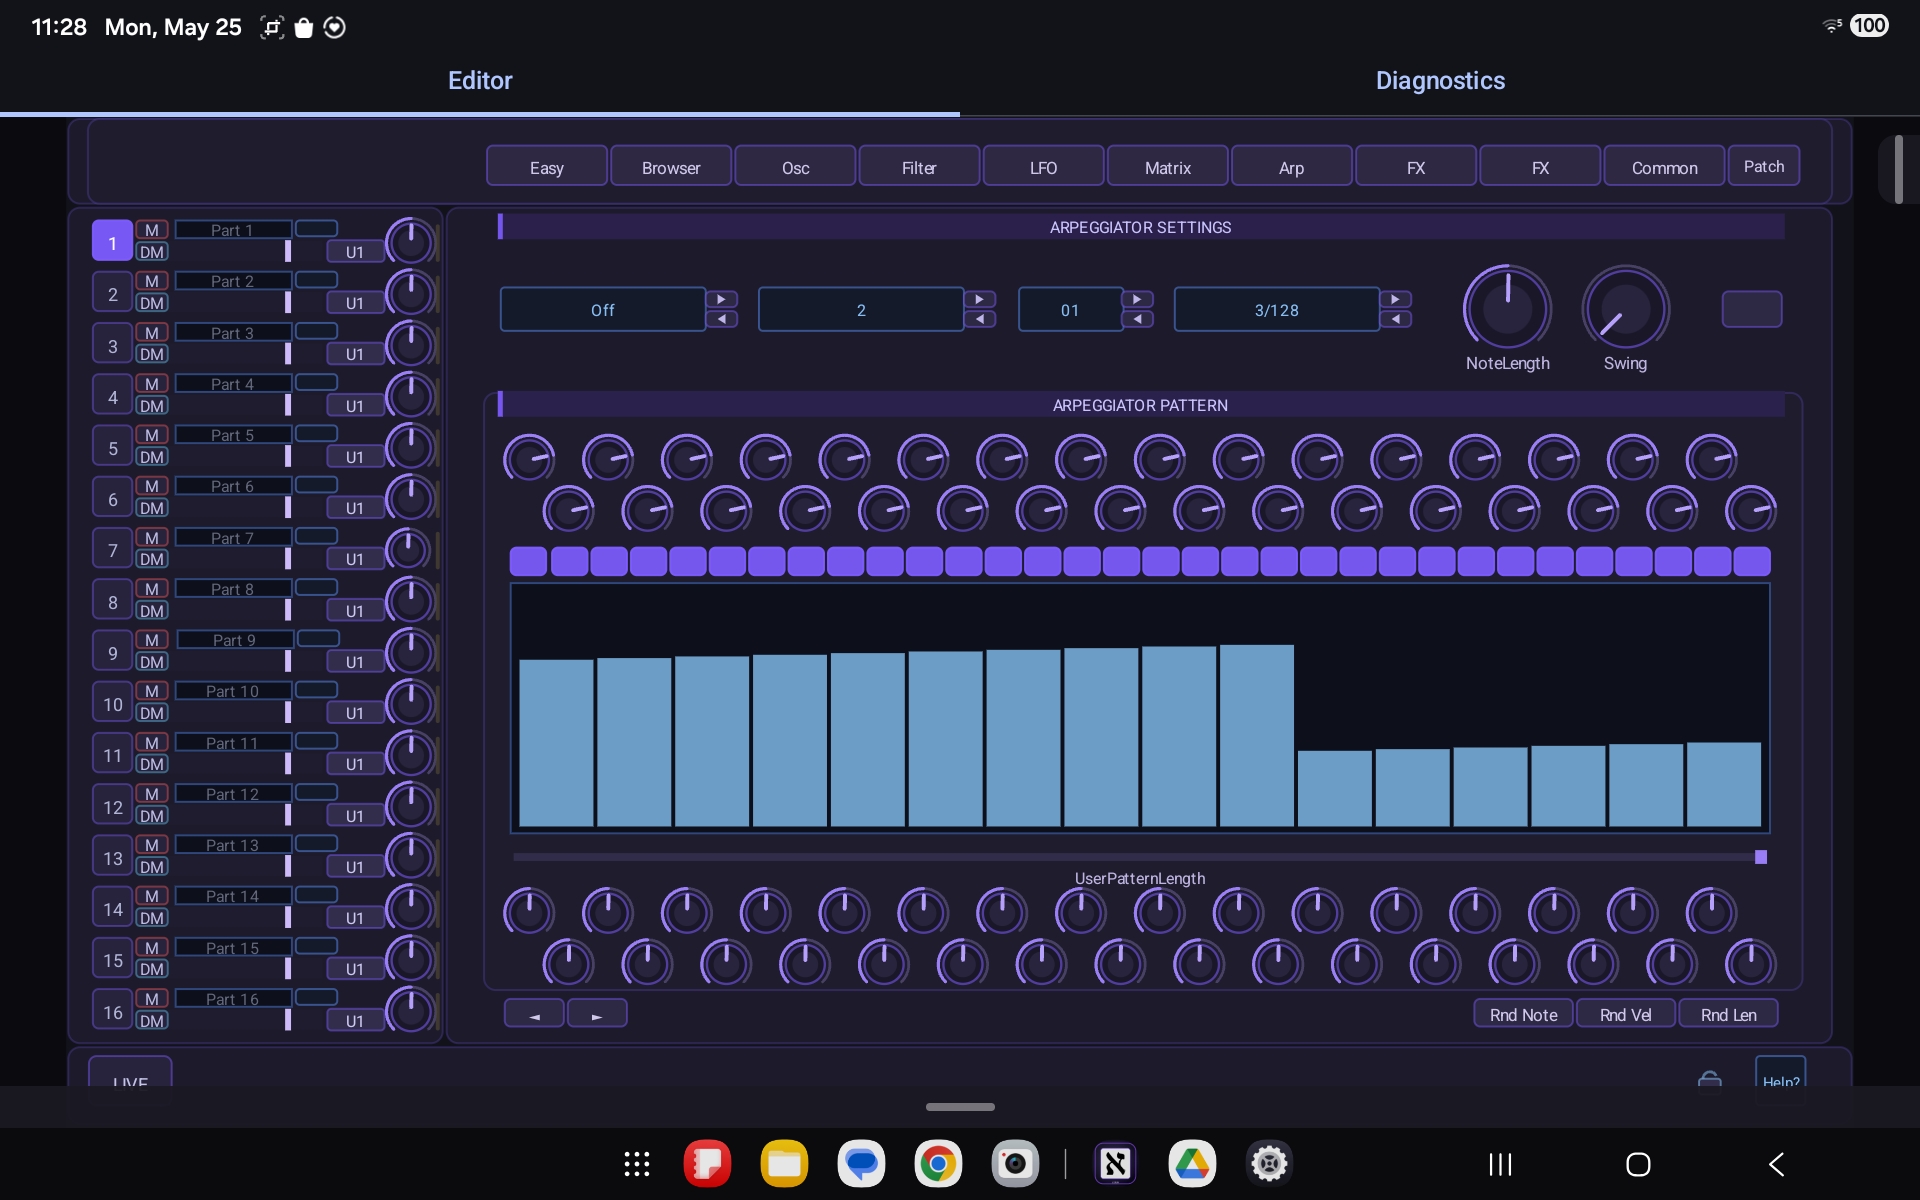Toggle mute M on Part 13
1920x1200 pixels.
[x=152, y=845]
